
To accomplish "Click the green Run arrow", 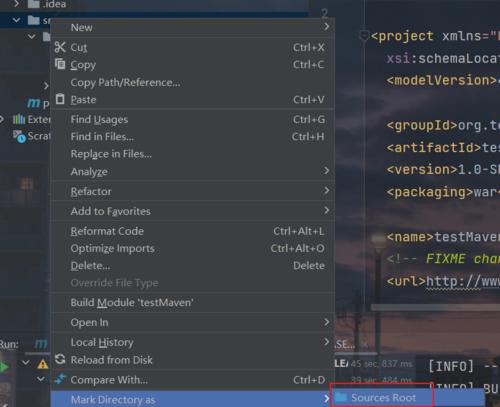I will click(x=4, y=367).
